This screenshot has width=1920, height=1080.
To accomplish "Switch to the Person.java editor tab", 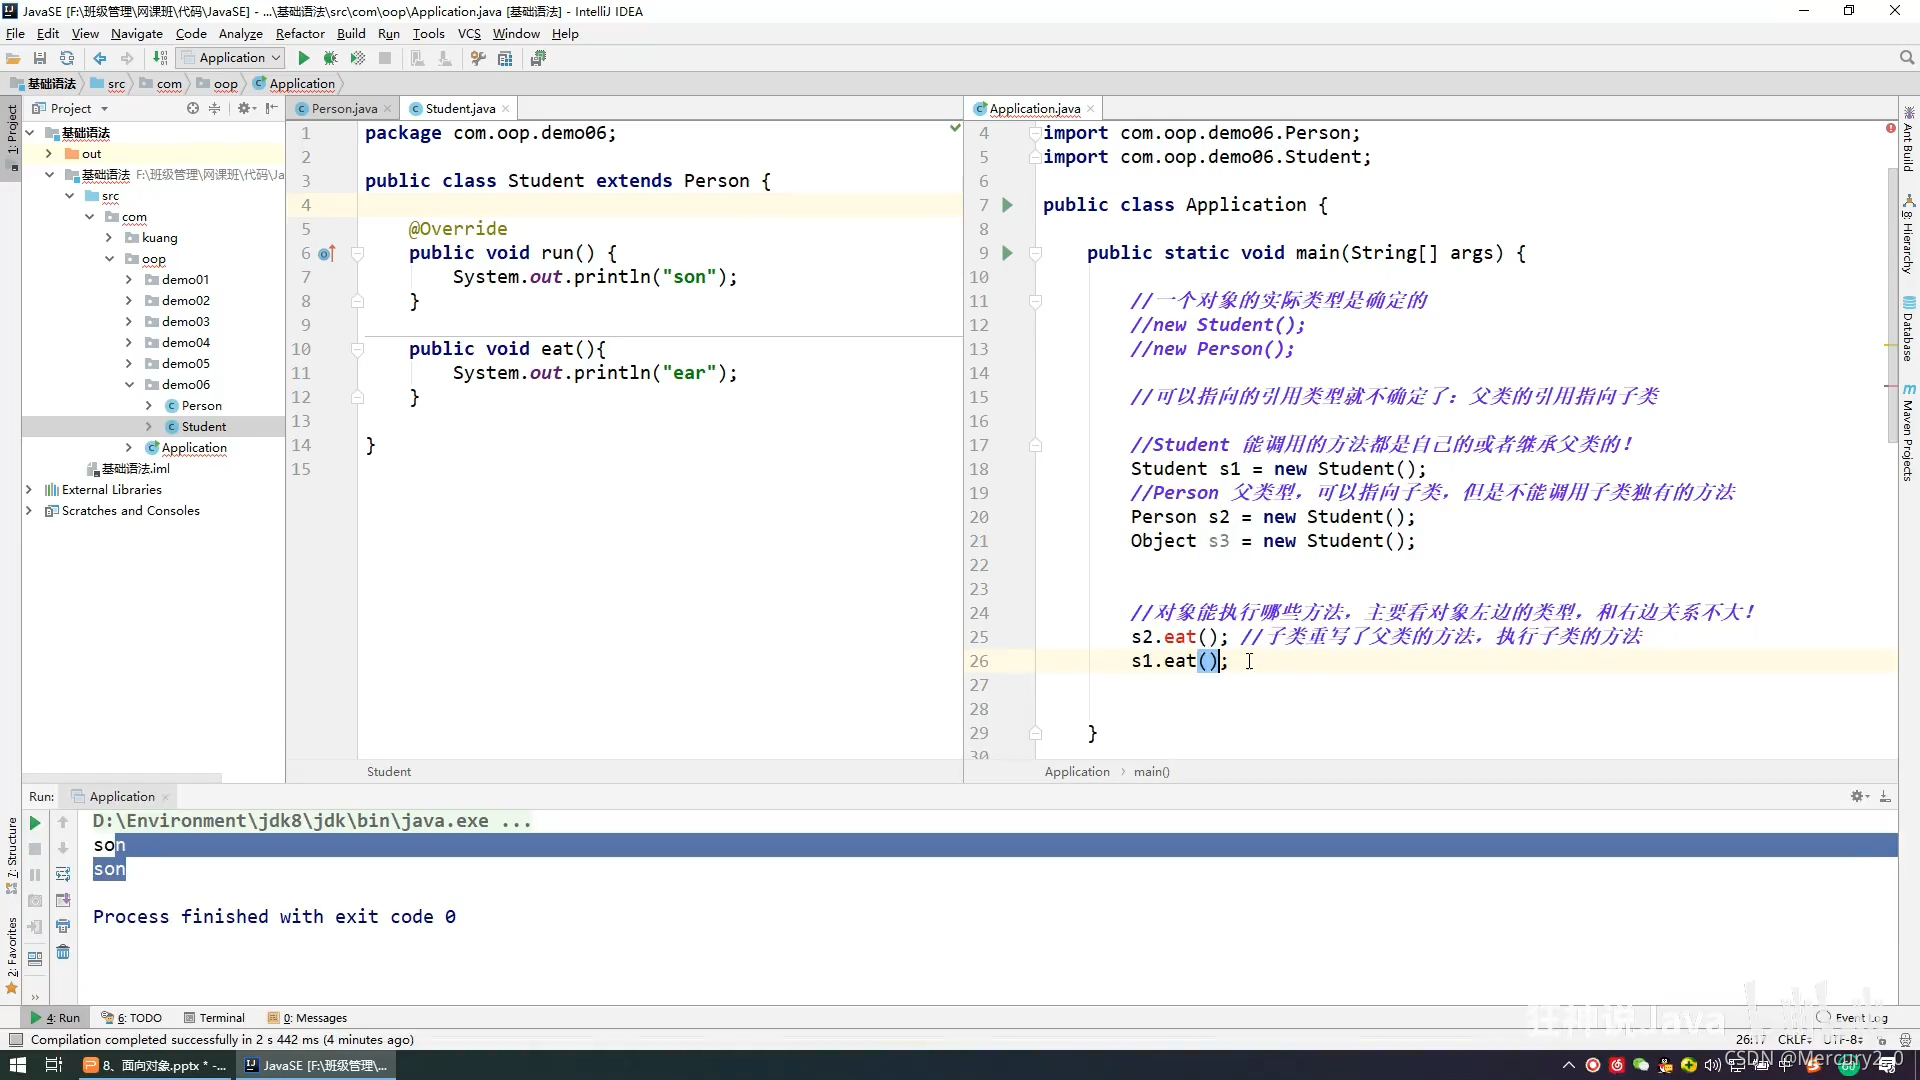I will click(343, 108).
